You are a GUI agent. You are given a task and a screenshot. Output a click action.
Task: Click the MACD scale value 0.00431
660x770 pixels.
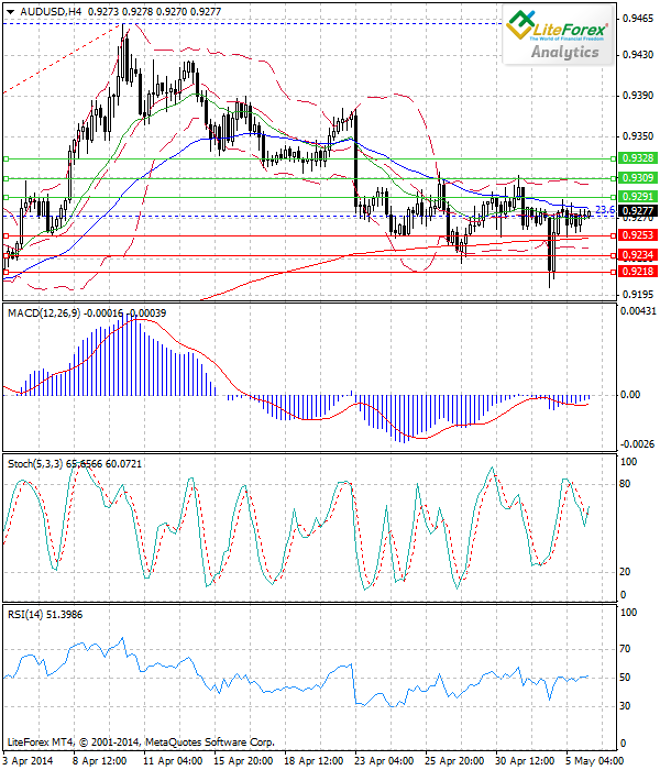click(x=638, y=311)
